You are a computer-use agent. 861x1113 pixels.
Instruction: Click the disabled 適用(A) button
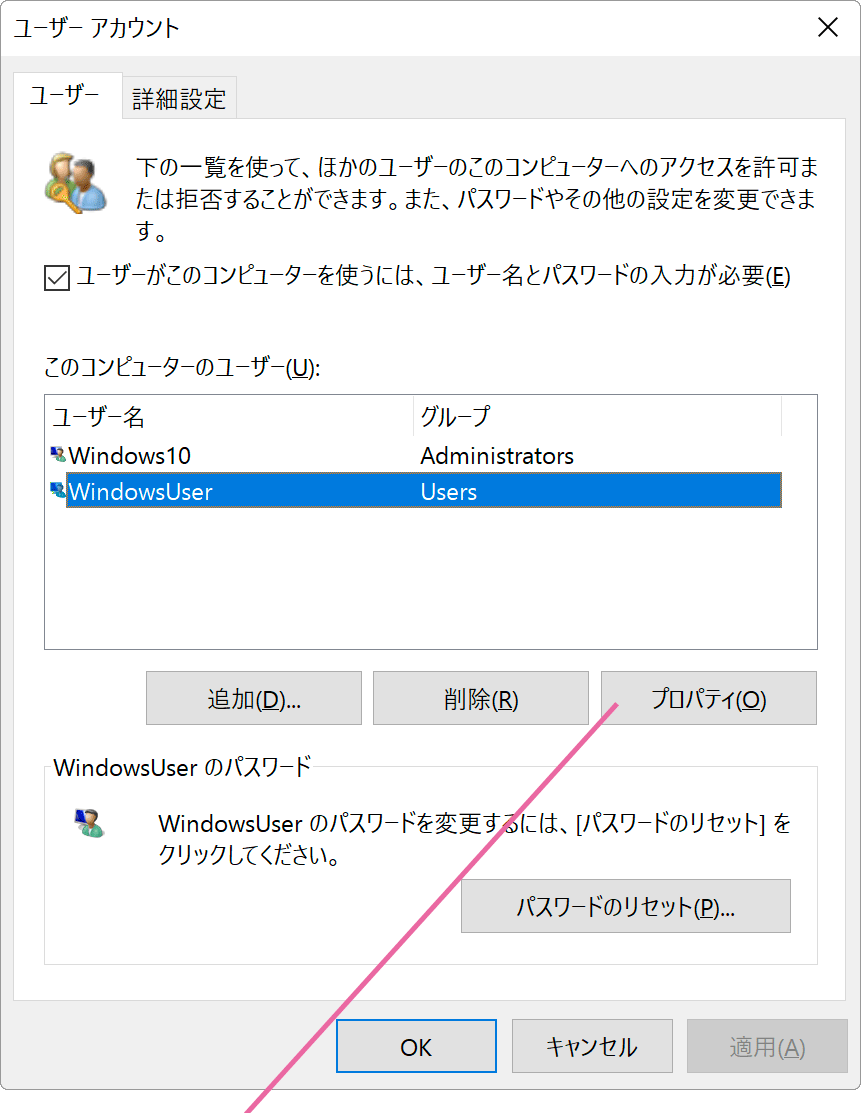[767, 1046]
